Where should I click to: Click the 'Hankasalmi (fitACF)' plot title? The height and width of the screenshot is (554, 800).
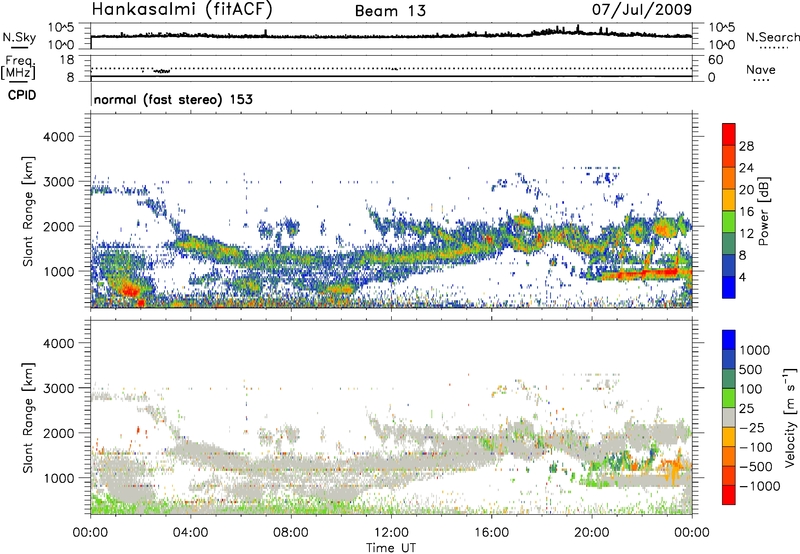tap(182, 9)
